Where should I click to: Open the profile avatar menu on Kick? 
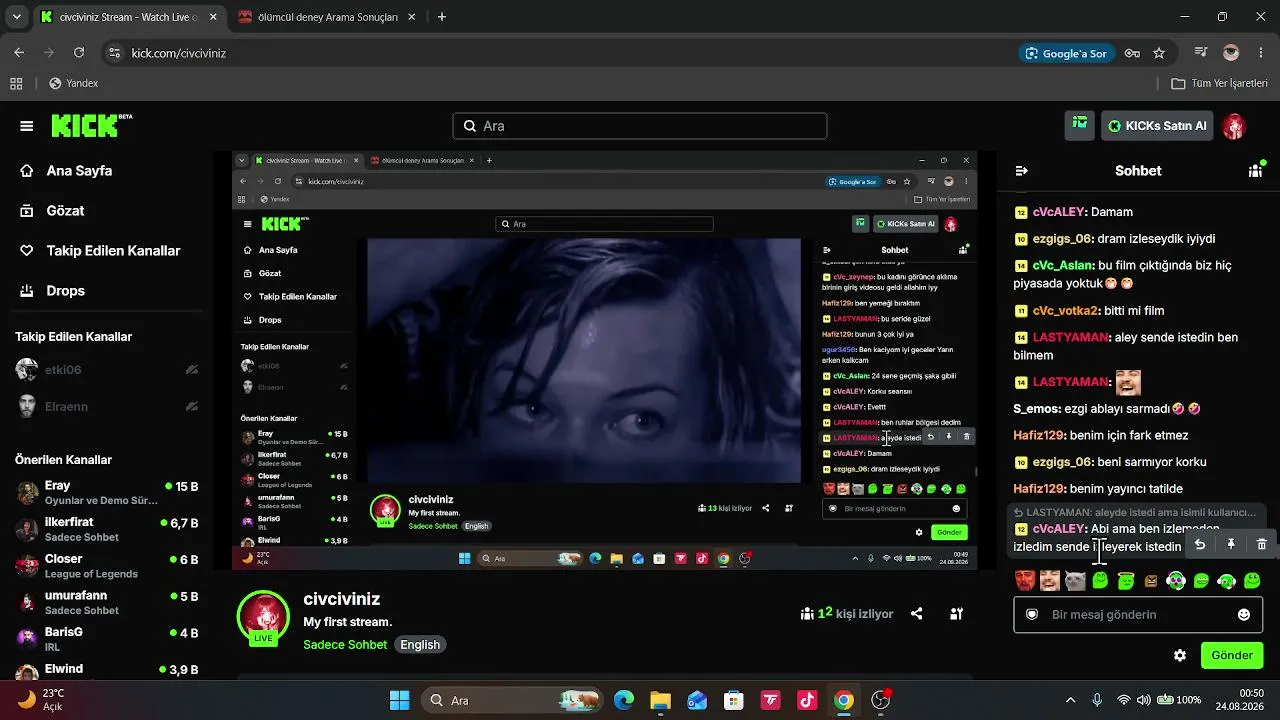(1235, 126)
